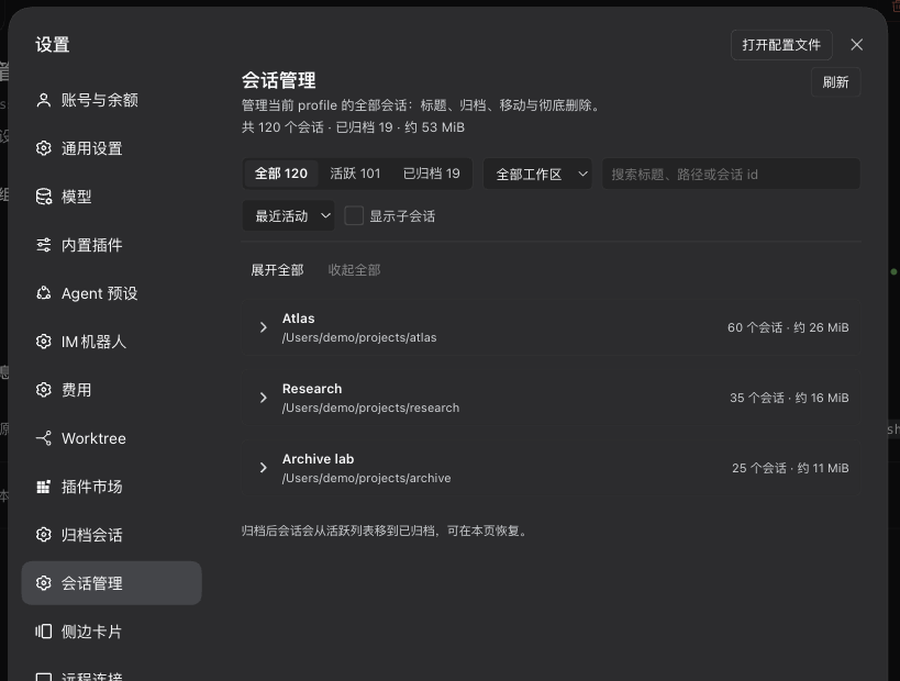This screenshot has width=900, height=681.
Task: Switch to the 已归档 19 tab
Action: (x=432, y=173)
